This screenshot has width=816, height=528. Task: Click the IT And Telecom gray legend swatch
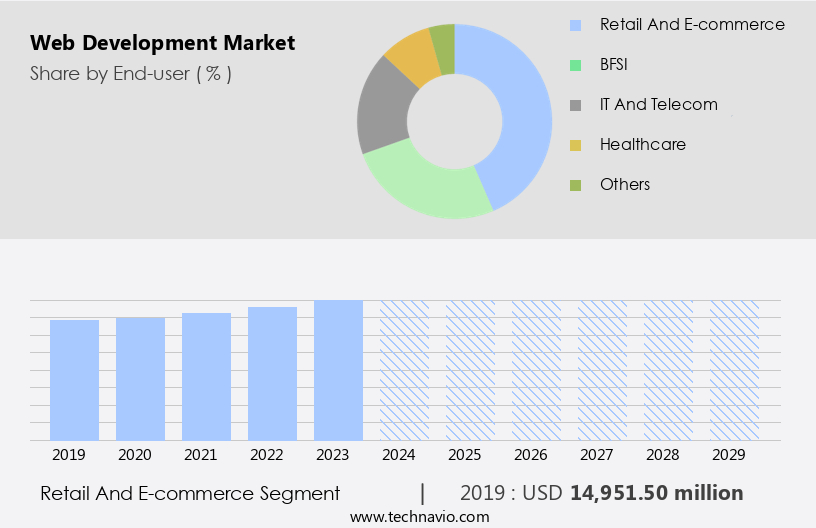[575, 105]
